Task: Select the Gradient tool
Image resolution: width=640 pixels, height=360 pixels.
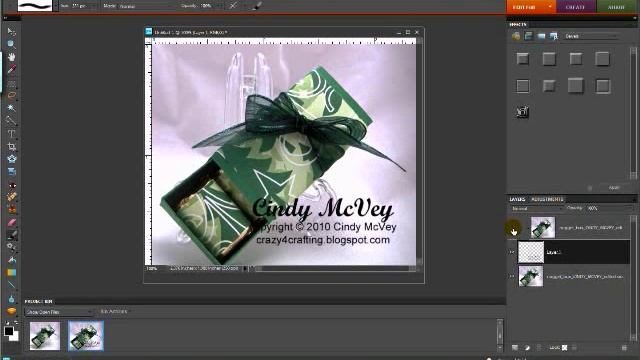Action: point(11,273)
